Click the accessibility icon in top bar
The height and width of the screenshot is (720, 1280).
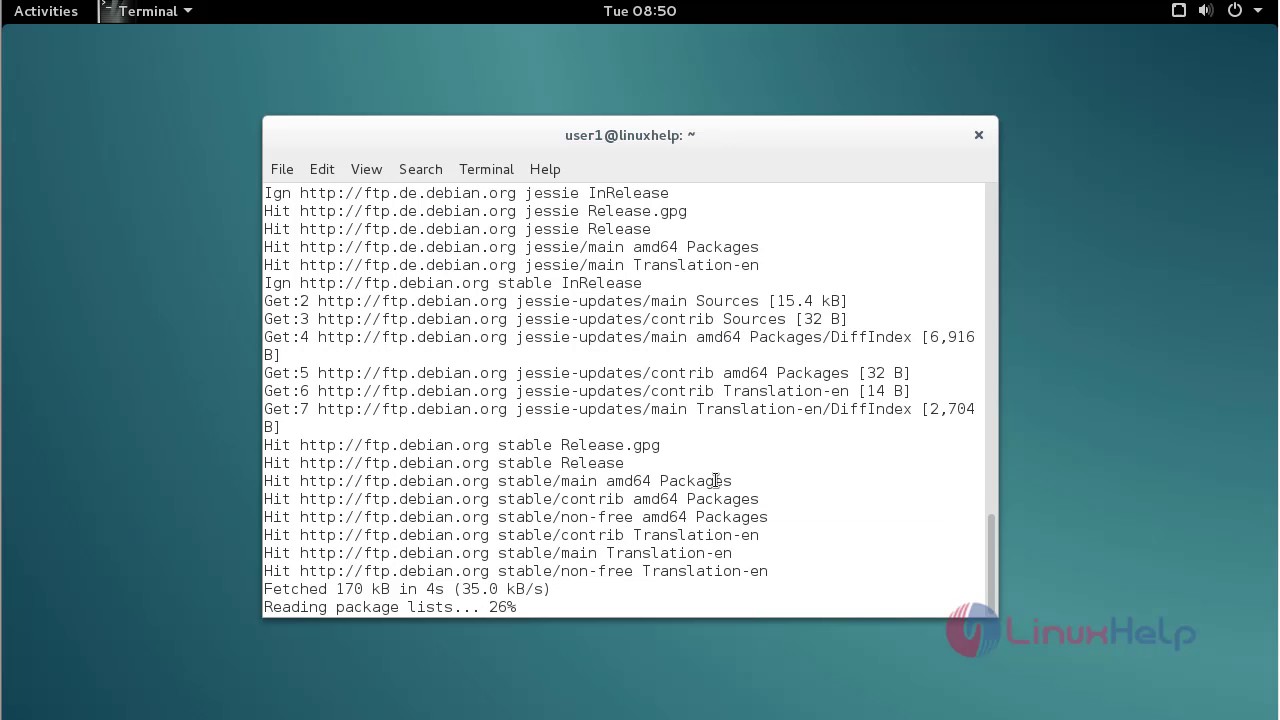tap(1179, 11)
